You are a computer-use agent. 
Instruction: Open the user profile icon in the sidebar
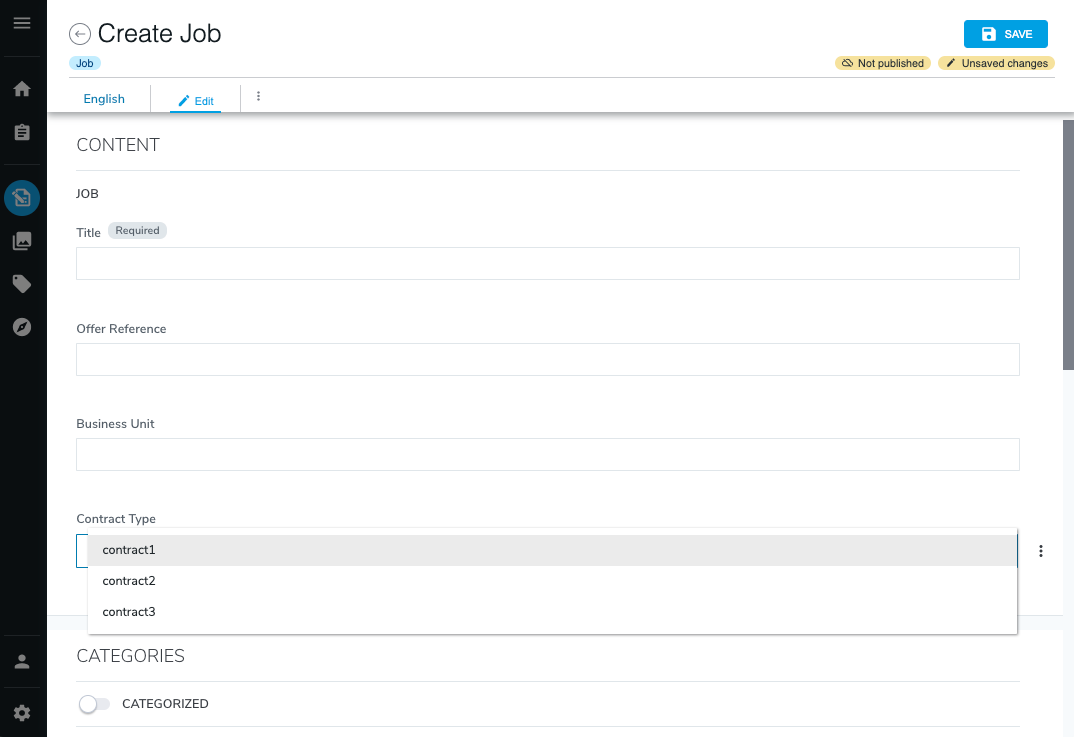click(x=22, y=662)
